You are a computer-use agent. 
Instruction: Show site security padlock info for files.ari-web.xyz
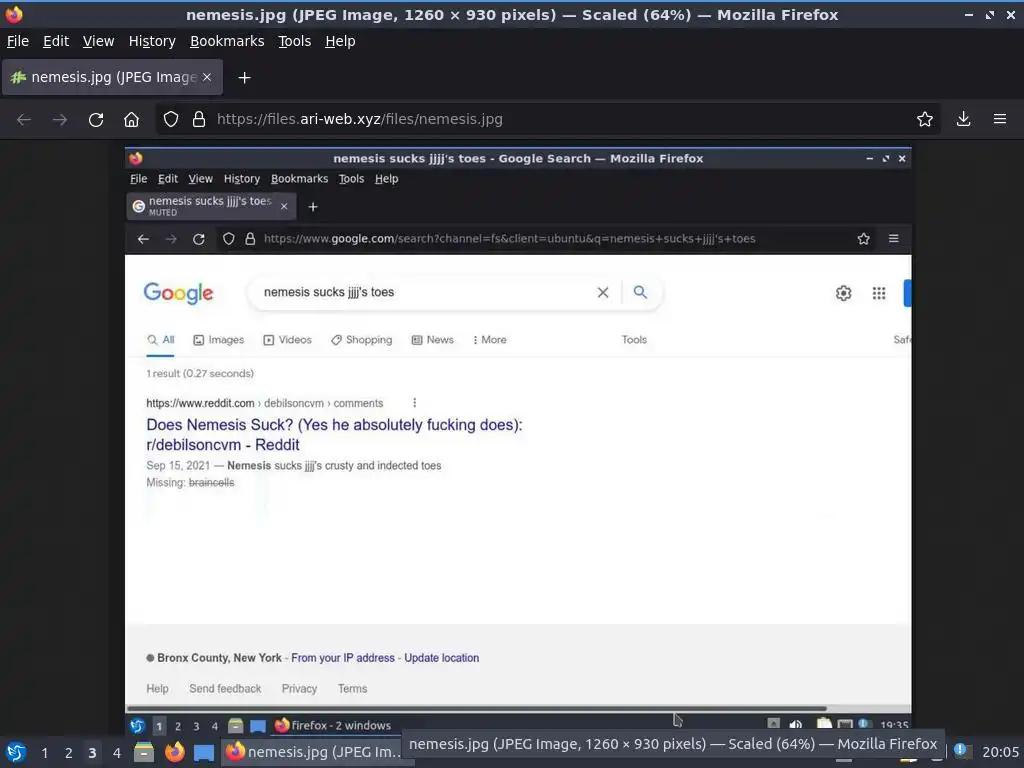click(x=199, y=120)
